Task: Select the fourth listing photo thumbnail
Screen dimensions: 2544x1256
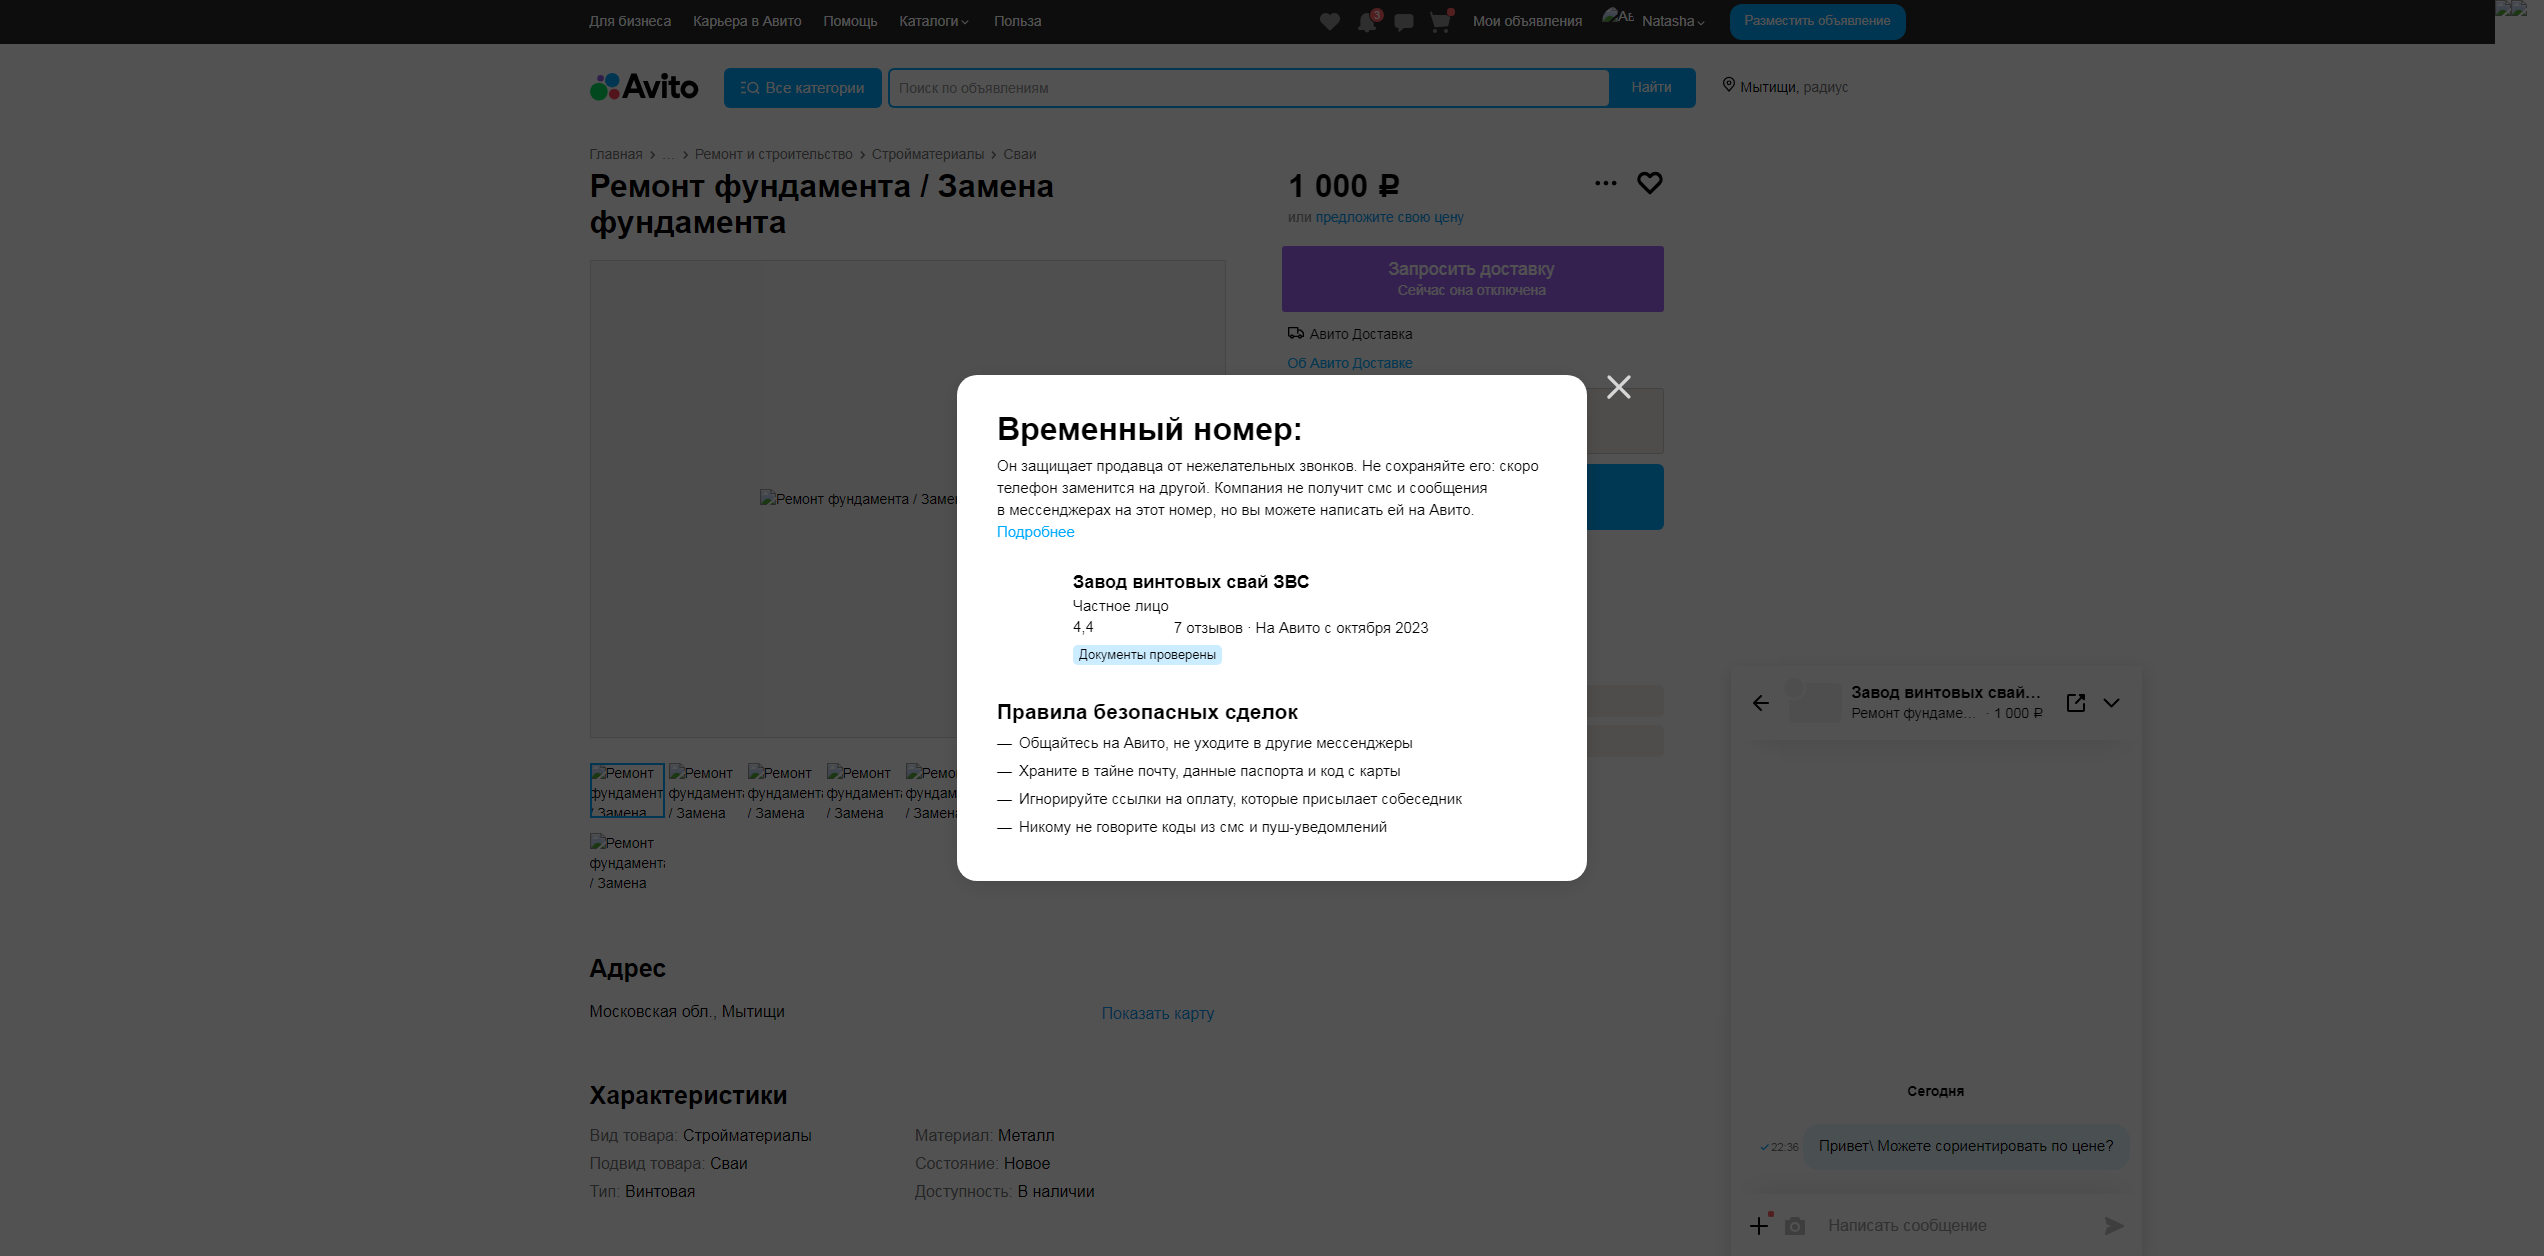Action: tap(864, 791)
